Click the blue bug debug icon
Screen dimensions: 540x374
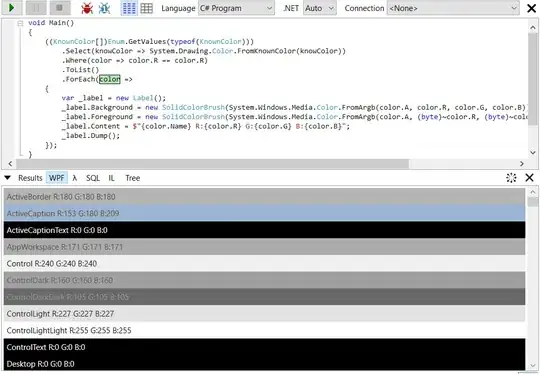click(x=104, y=8)
